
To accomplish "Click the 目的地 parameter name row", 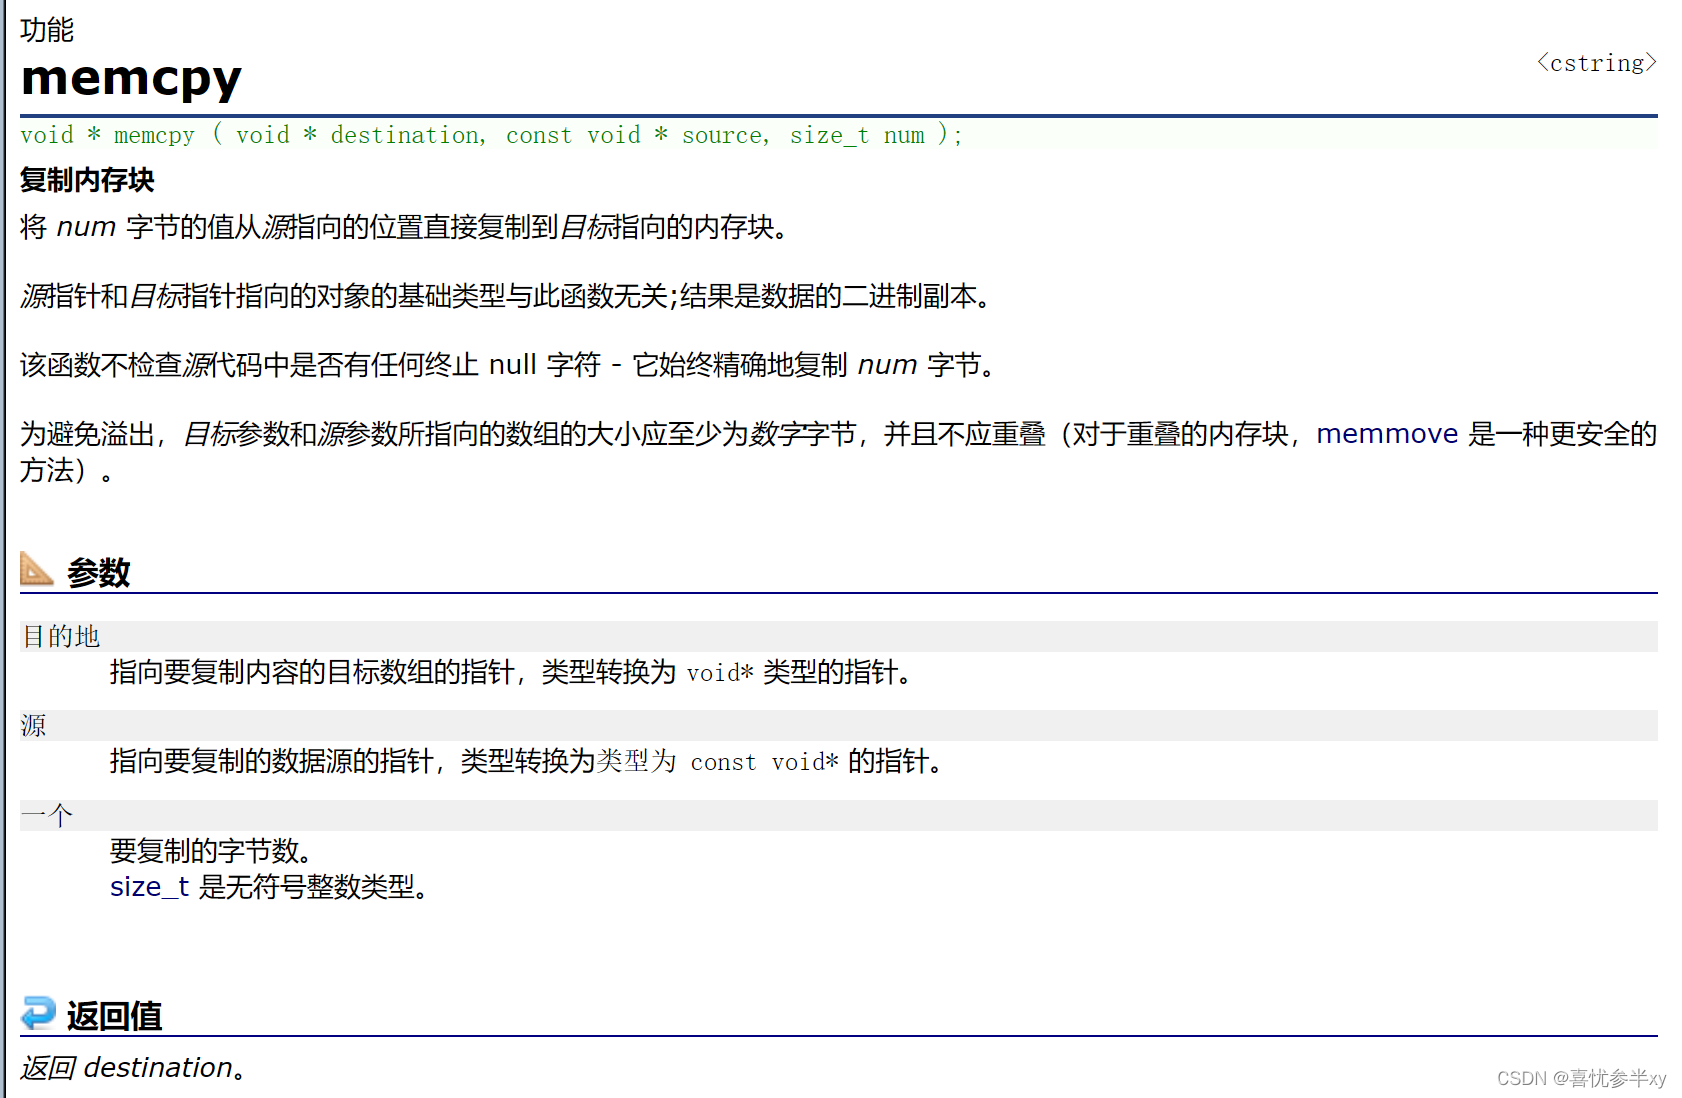I will pyautogui.click(x=838, y=636).
